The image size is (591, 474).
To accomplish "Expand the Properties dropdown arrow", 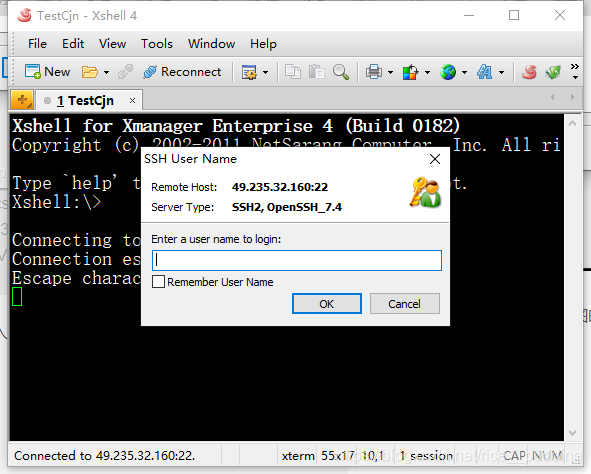I will (x=265, y=72).
